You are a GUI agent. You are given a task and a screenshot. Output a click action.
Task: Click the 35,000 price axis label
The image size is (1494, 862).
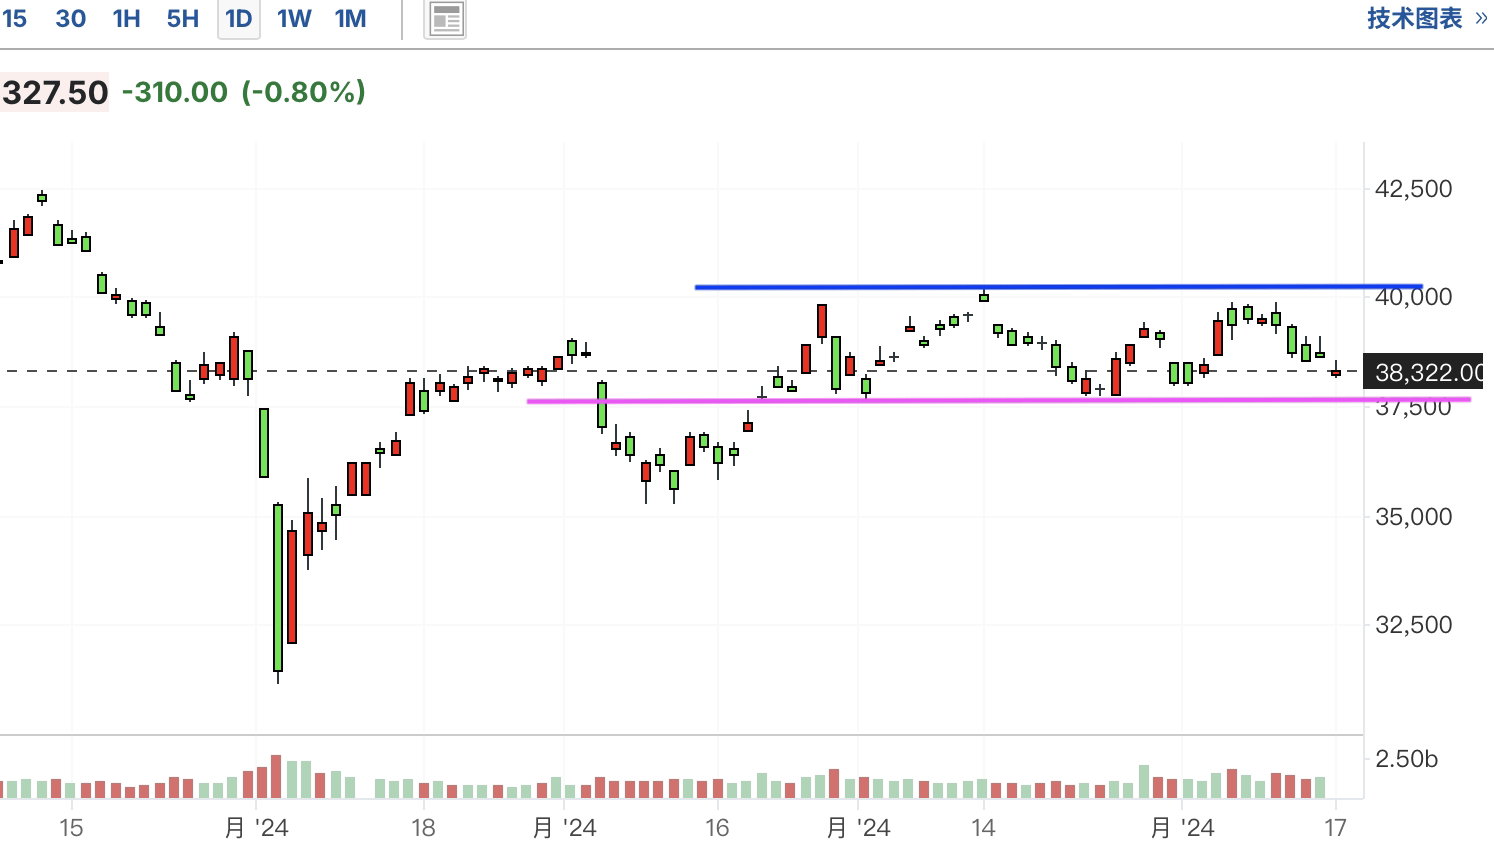(1413, 517)
